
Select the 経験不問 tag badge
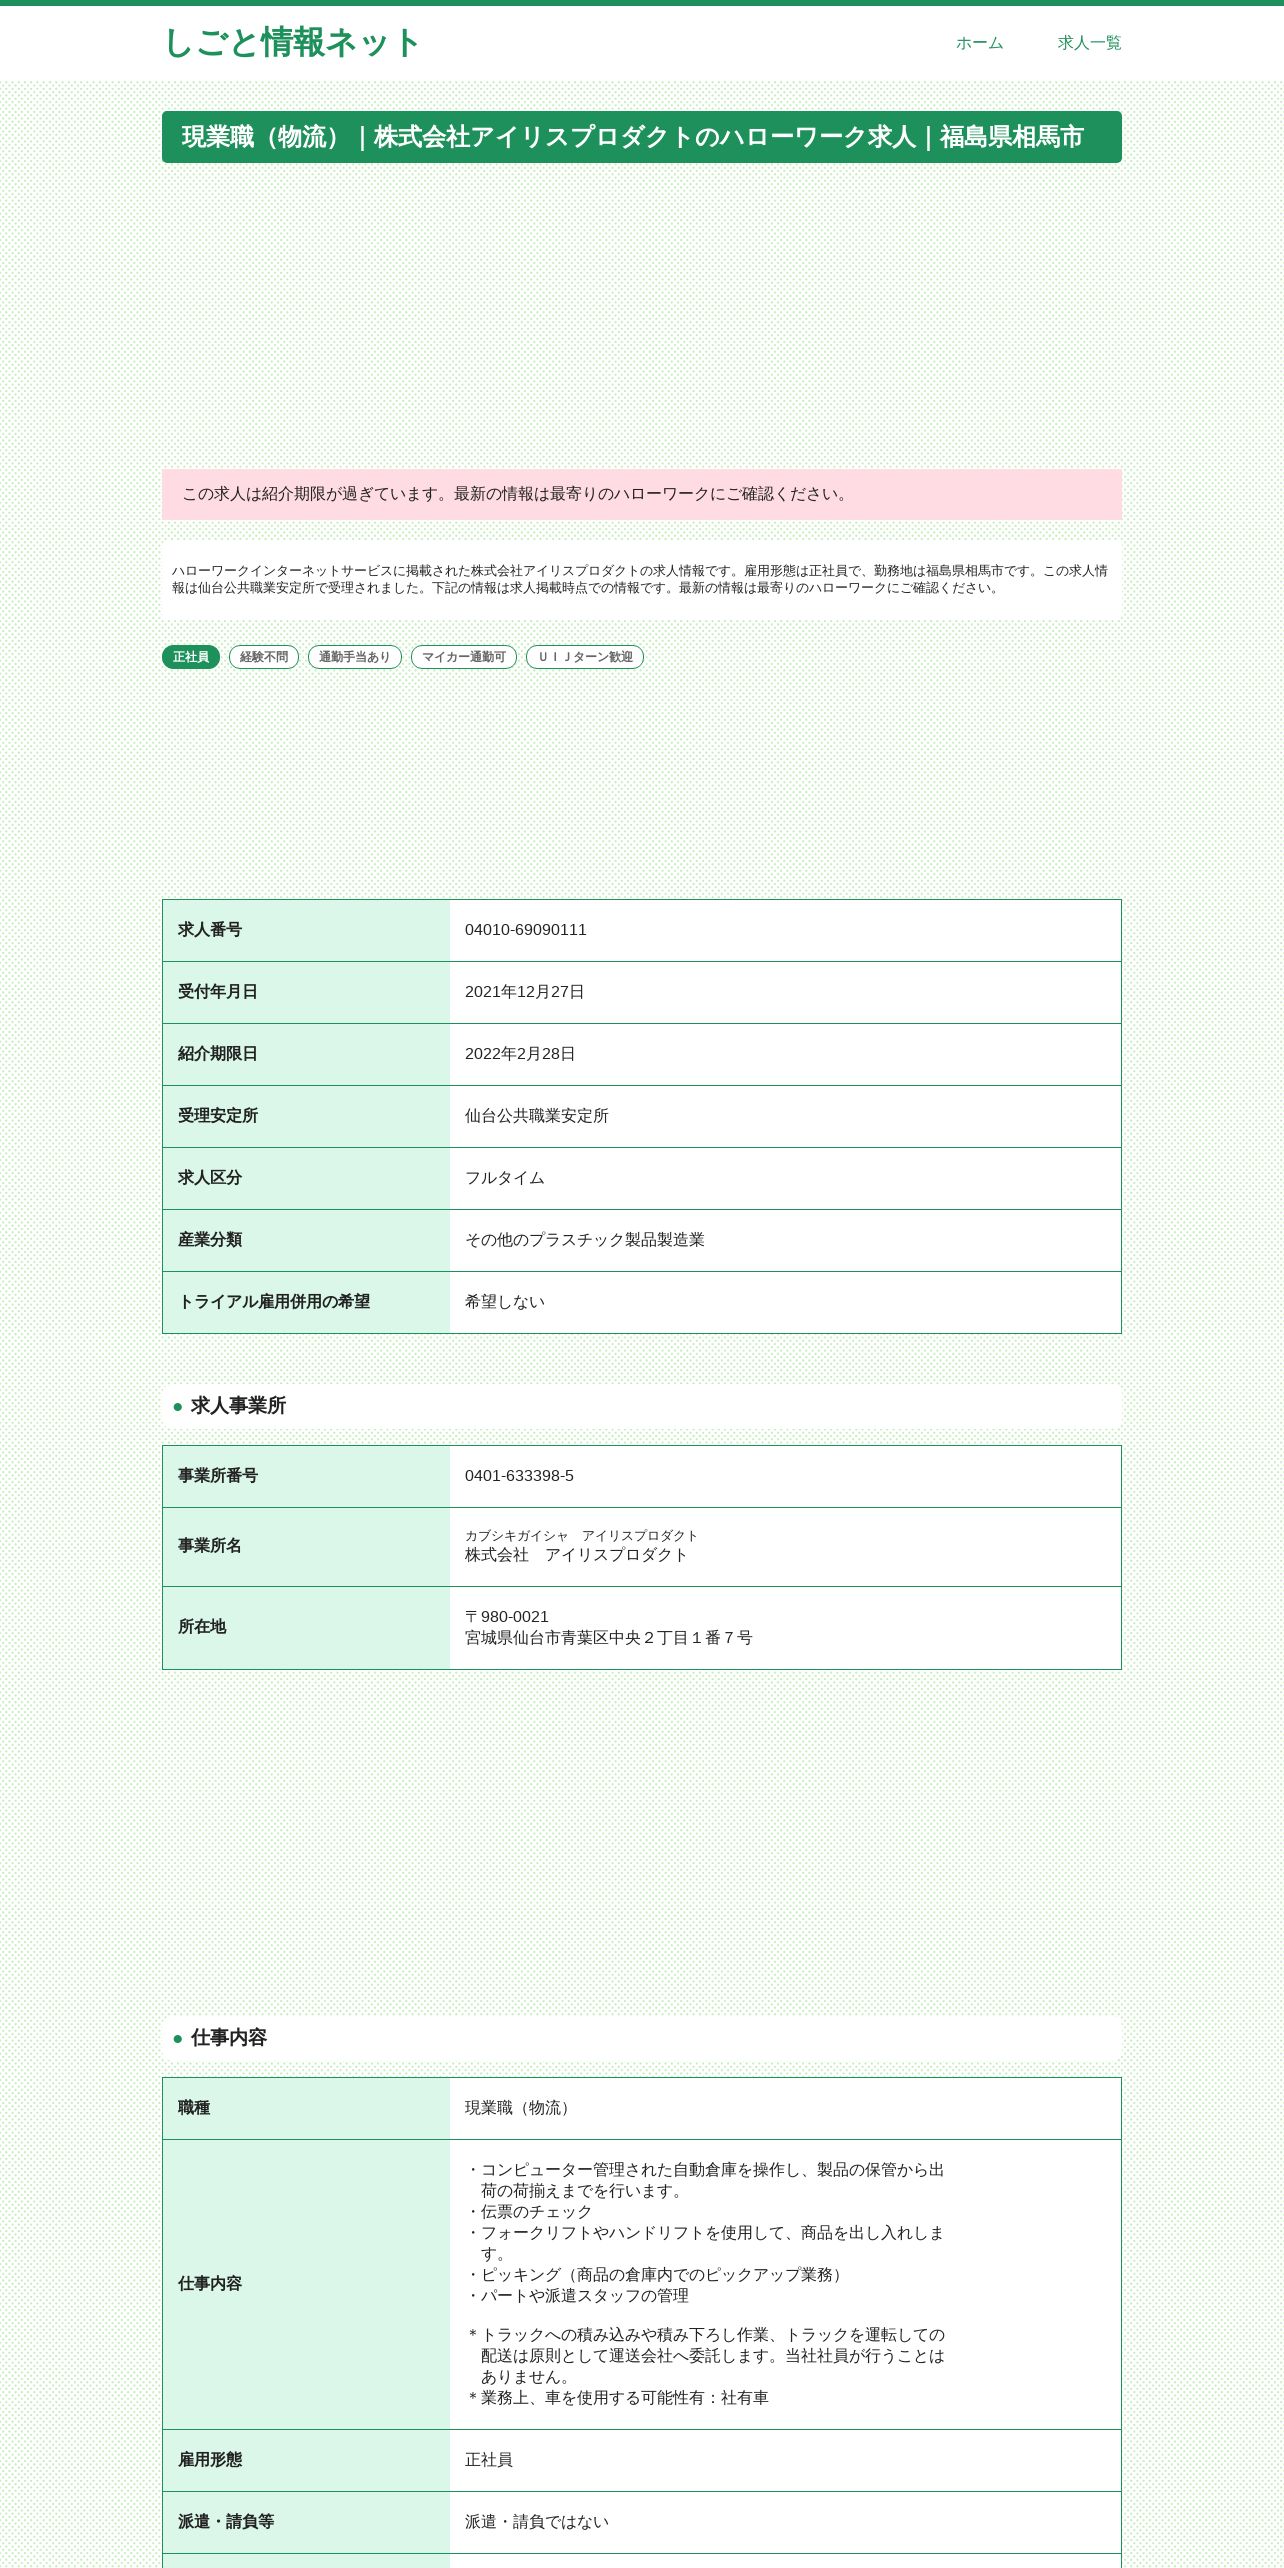[x=264, y=657]
